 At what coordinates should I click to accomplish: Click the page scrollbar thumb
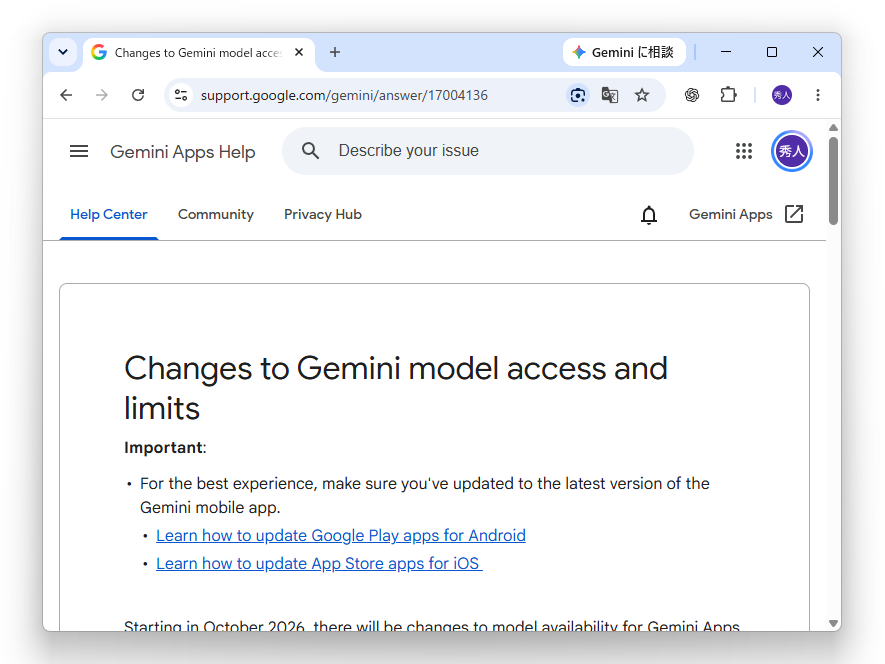tap(833, 181)
